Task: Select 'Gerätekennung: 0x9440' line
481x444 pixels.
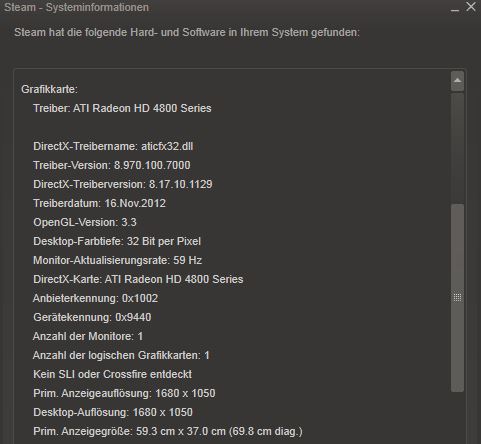Action: point(92,317)
